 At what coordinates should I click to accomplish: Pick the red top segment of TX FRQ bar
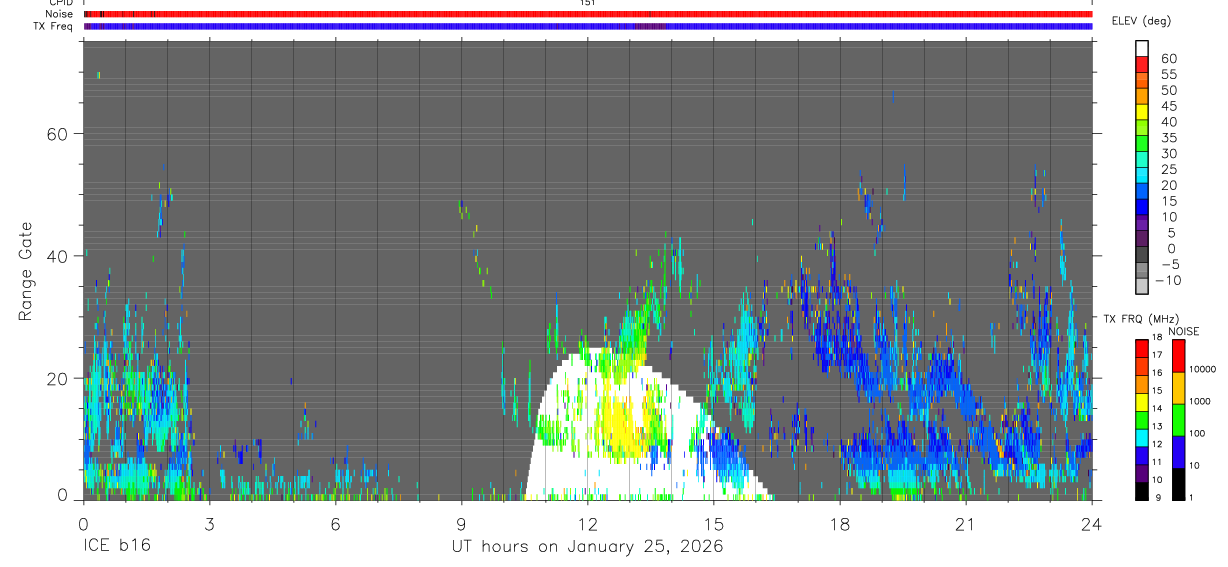1141,348
